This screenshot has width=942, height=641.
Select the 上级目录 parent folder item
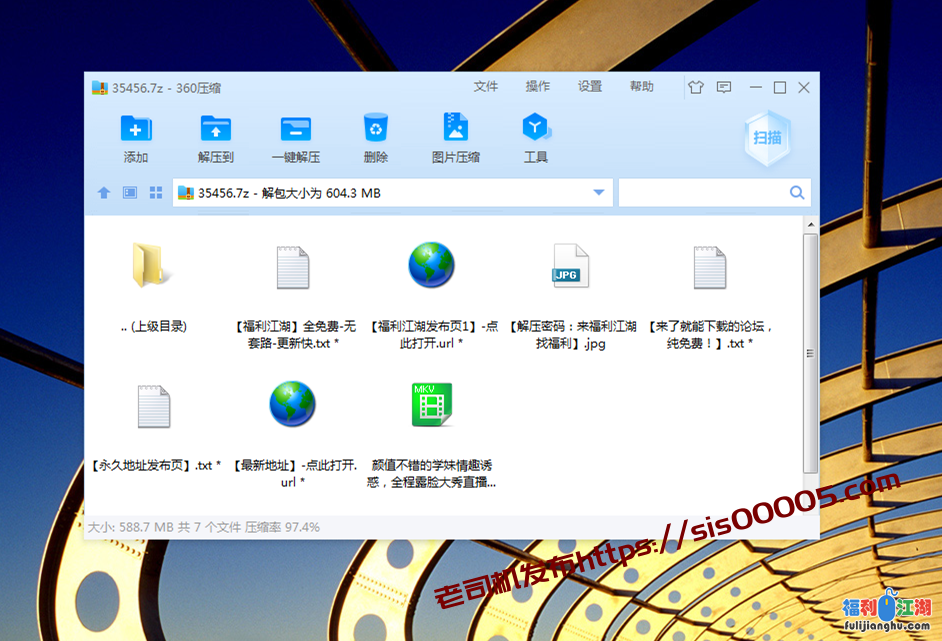(153, 285)
